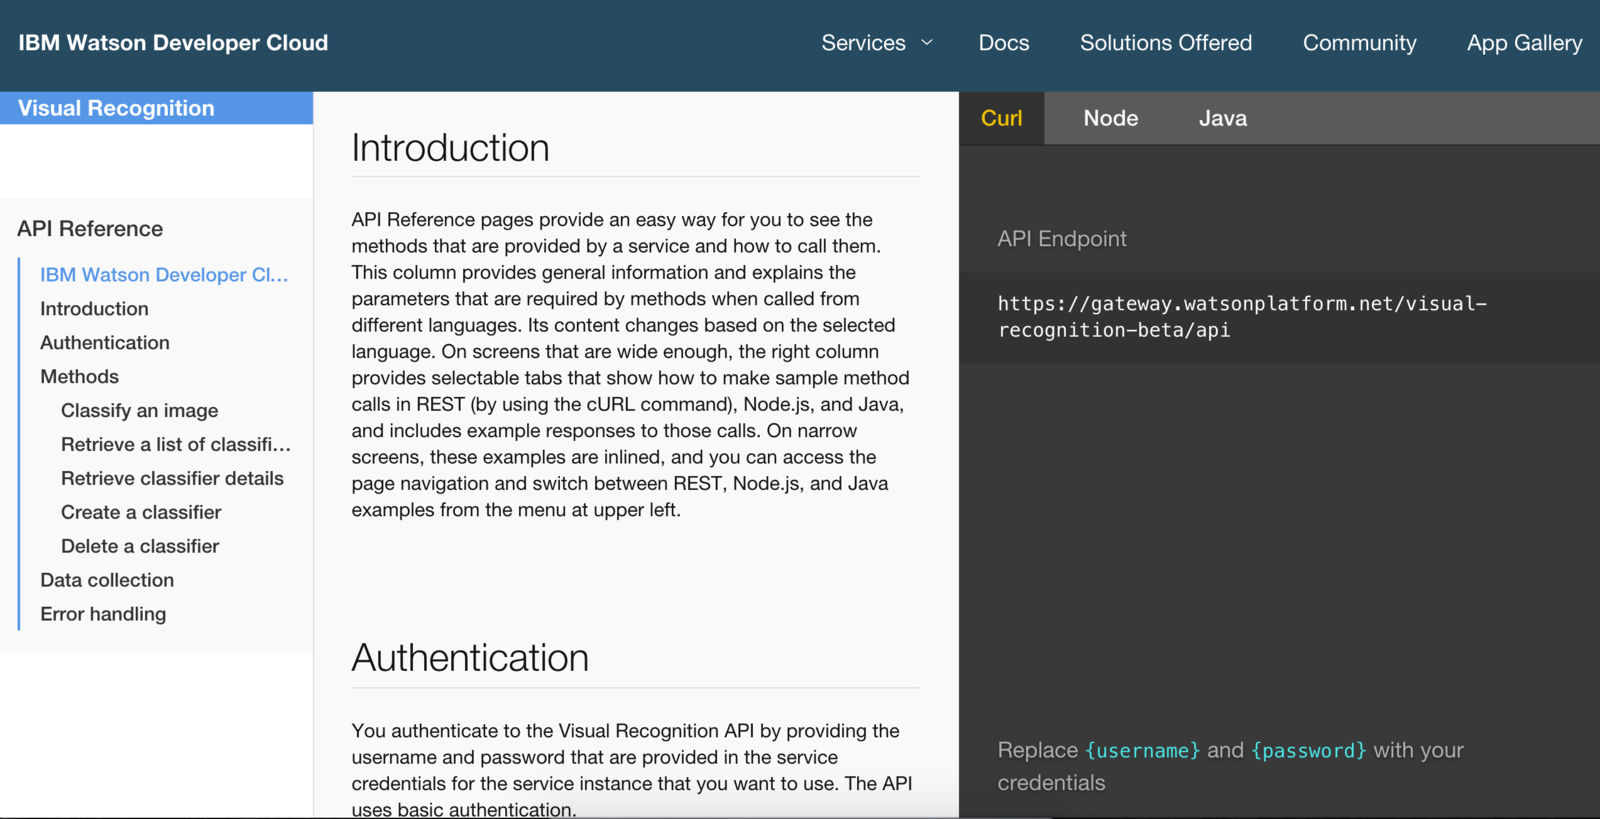Image resolution: width=1600 pixels, height=819 pixels.
Task: Click the {username} placeholder text
Action: pyautogui.click(x=1142, y=750)
